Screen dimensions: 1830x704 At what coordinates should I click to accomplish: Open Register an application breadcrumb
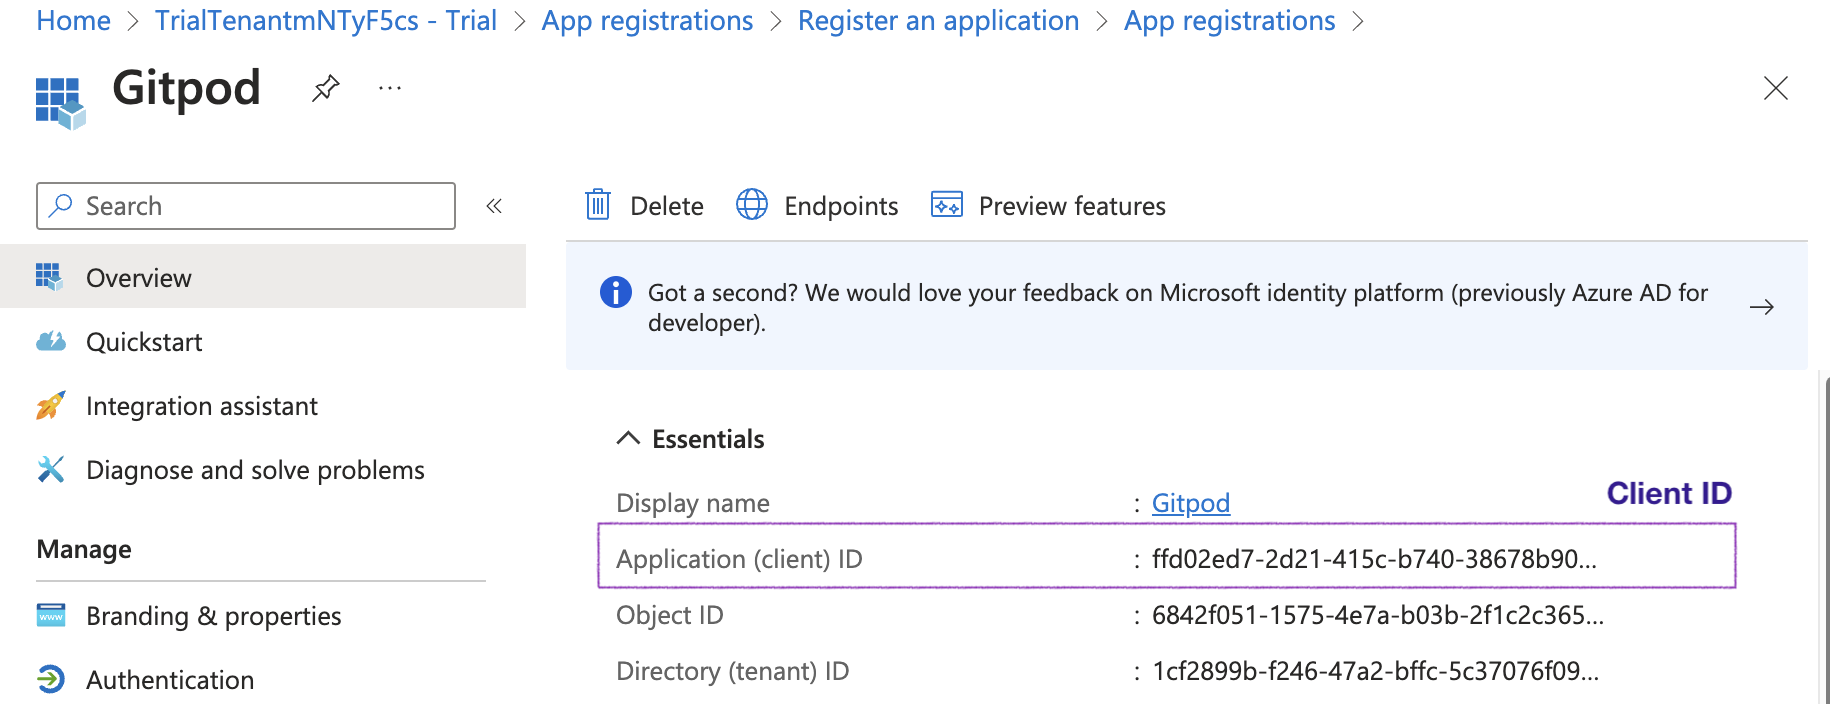(938, 21)
